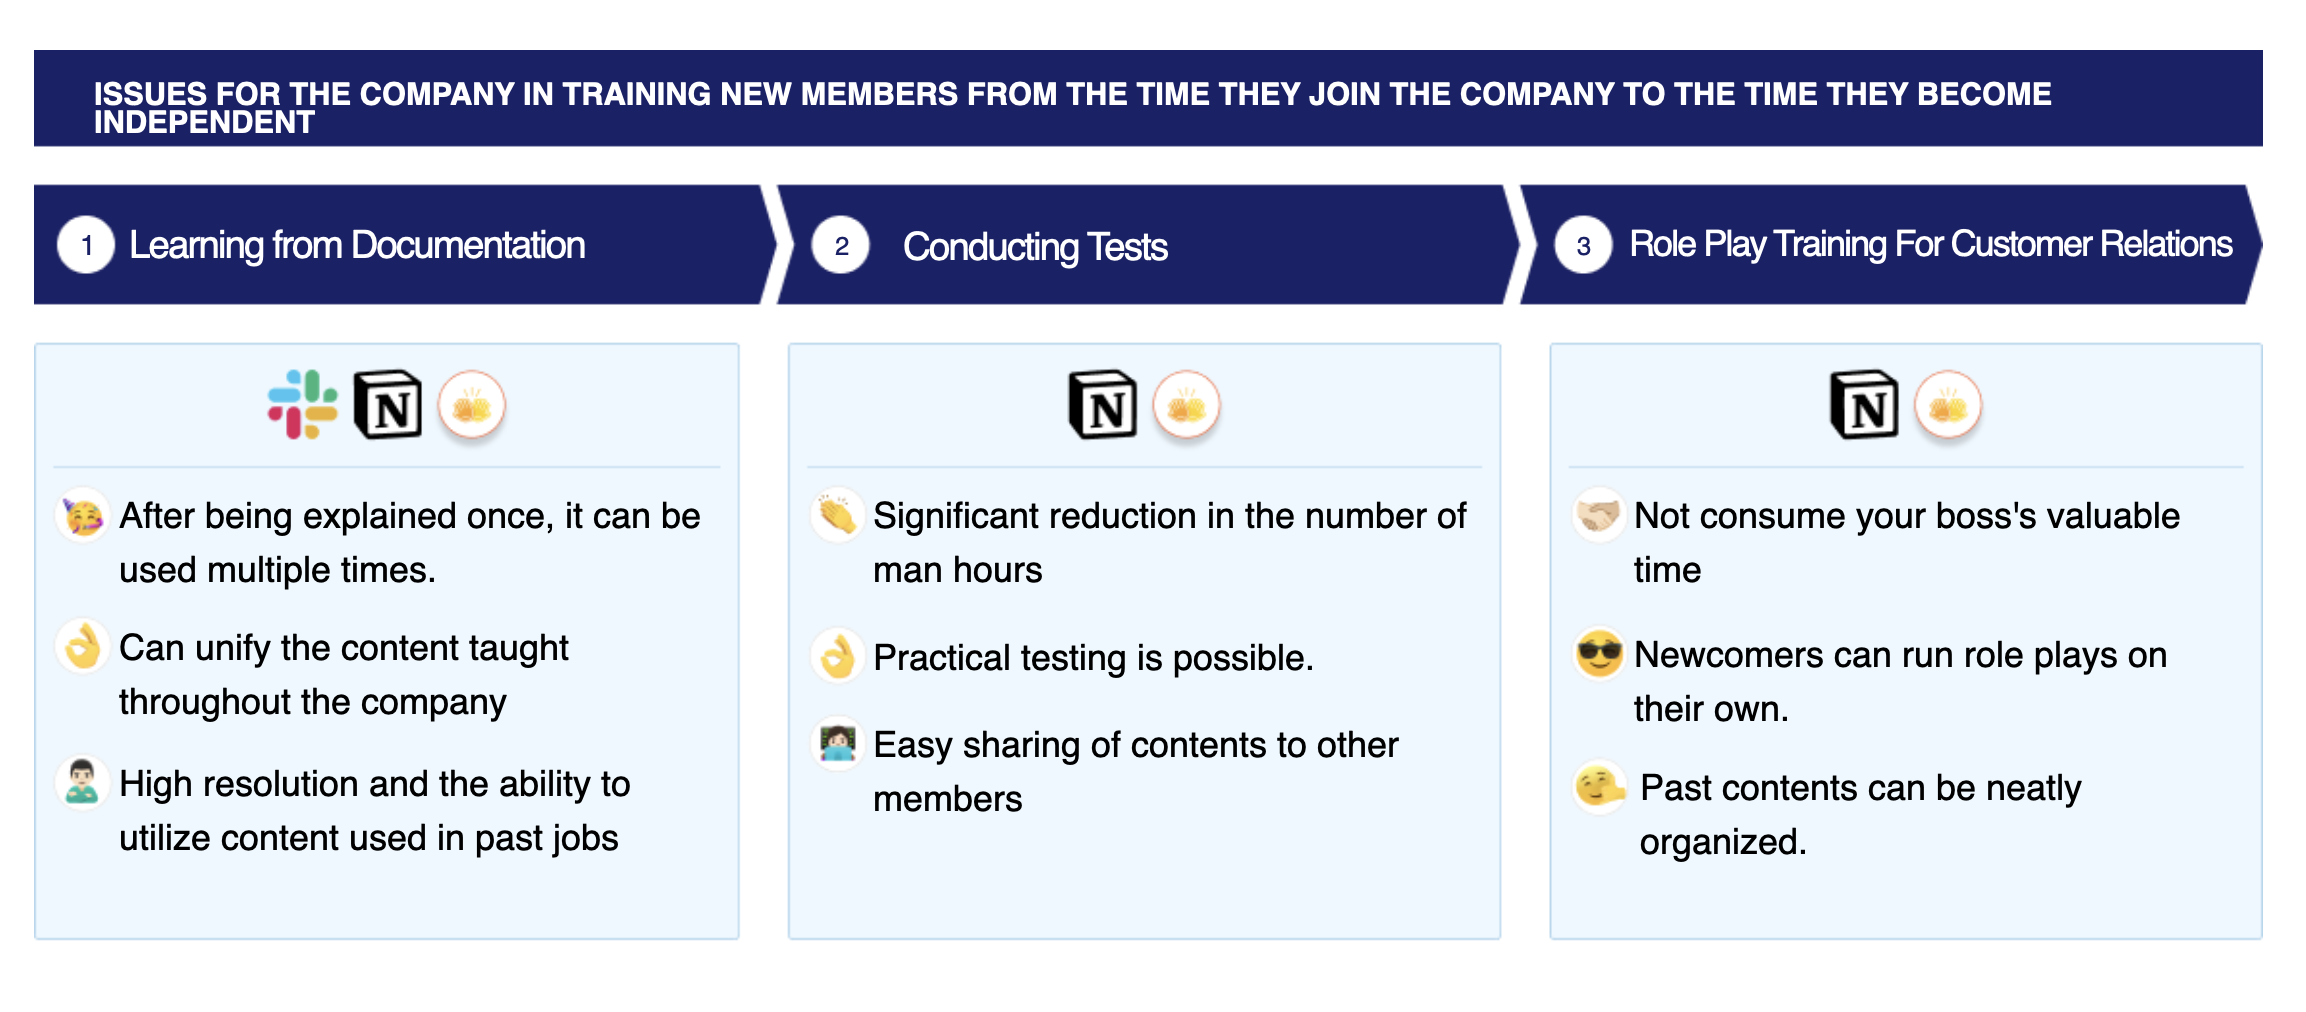Select step 1 number circle
This screenshot has width=2306, height=1012.
point(86,245)
